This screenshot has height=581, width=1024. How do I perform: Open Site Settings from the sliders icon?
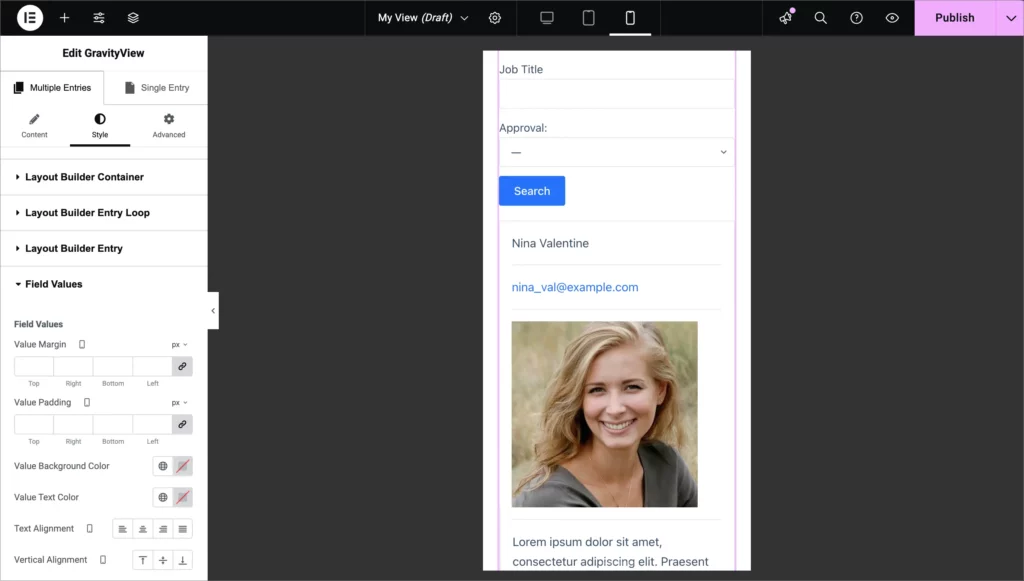[97, 17]
